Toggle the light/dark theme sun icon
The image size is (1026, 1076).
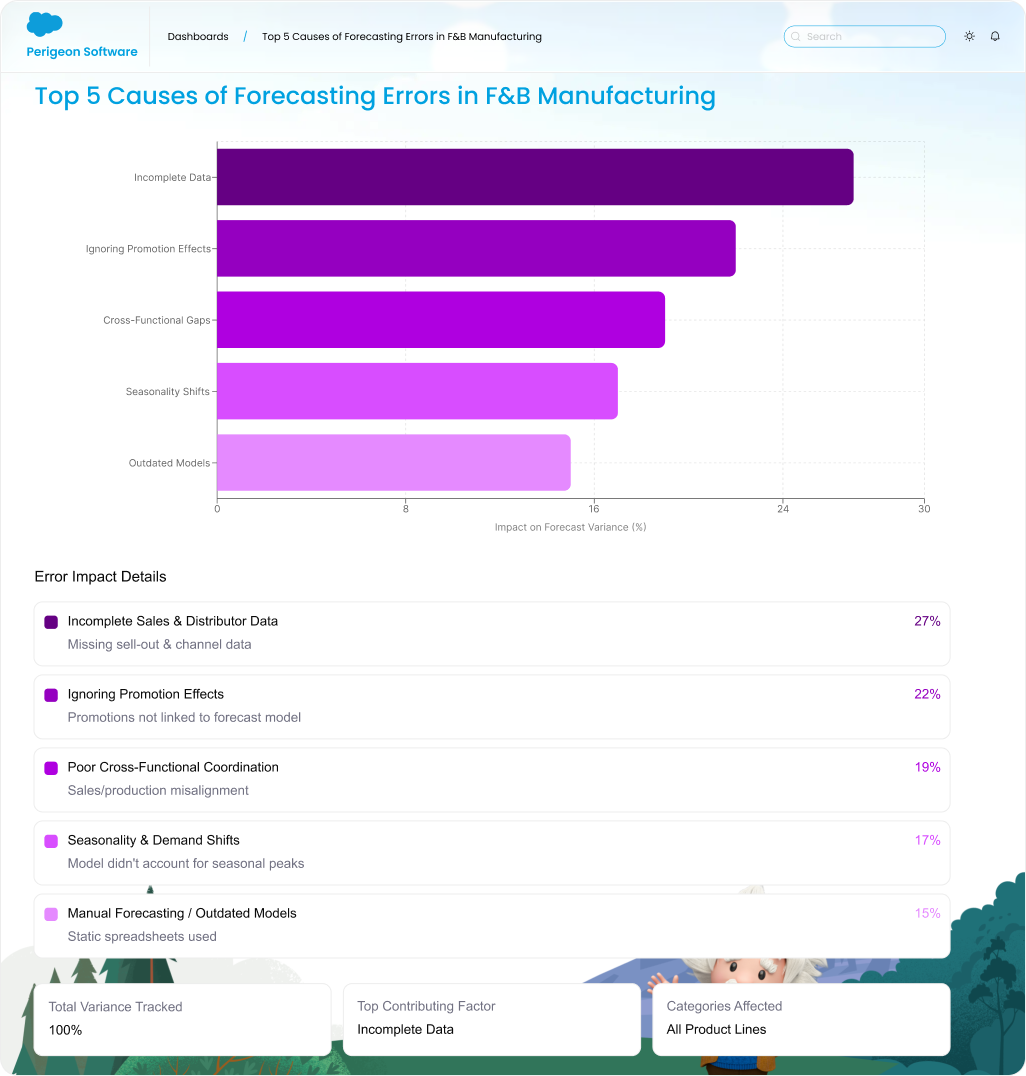969,36
